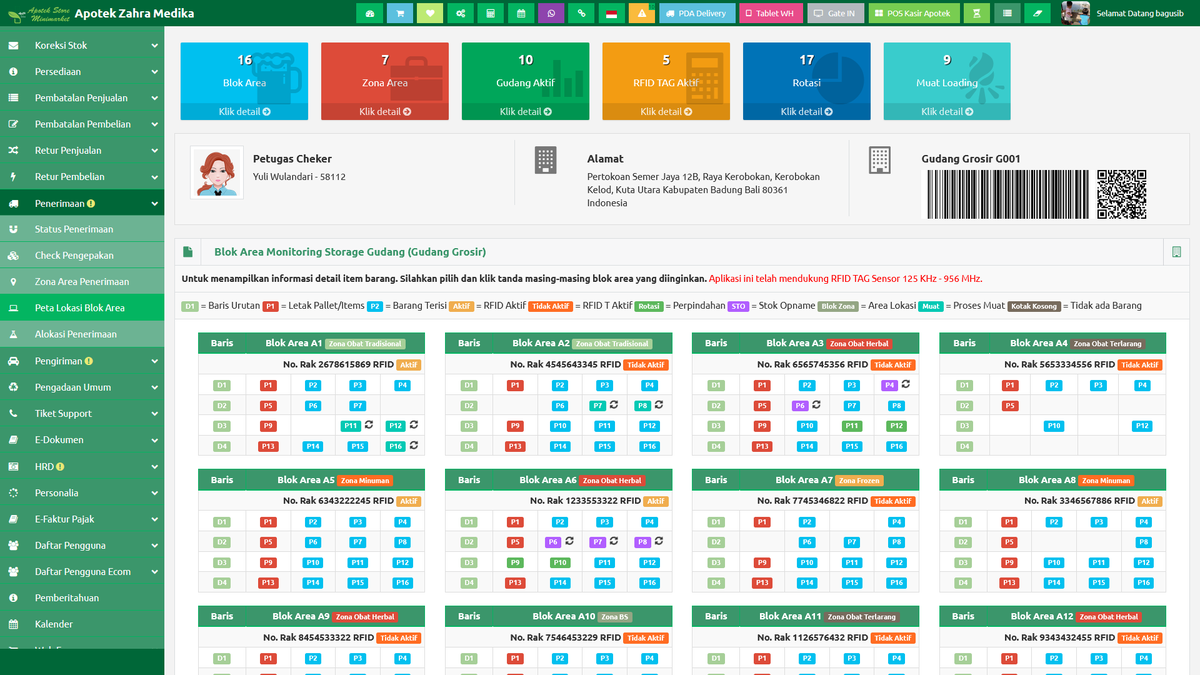Screen dimensions: 1200x675
Task: Expand the Personalia chevron
Action: point(155,492)
